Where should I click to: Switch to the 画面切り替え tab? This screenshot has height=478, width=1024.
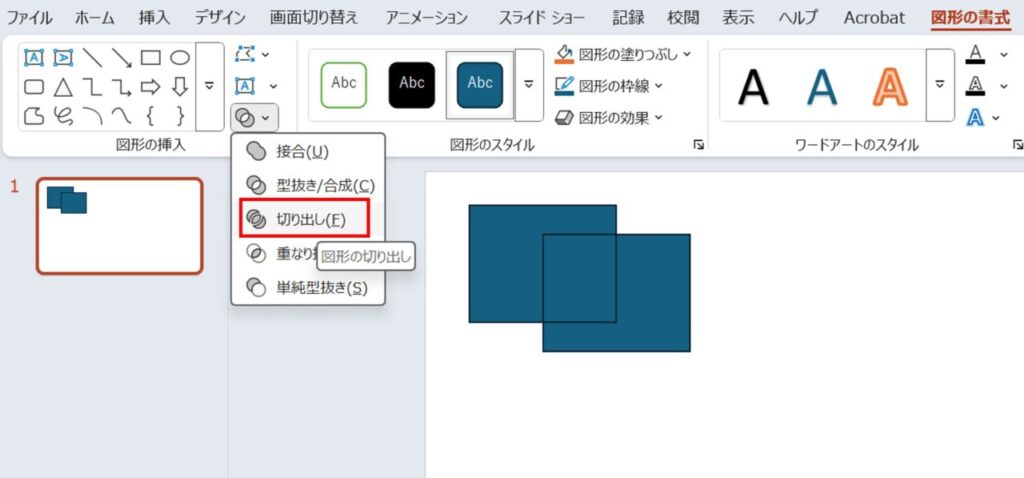tap(314, 18)
